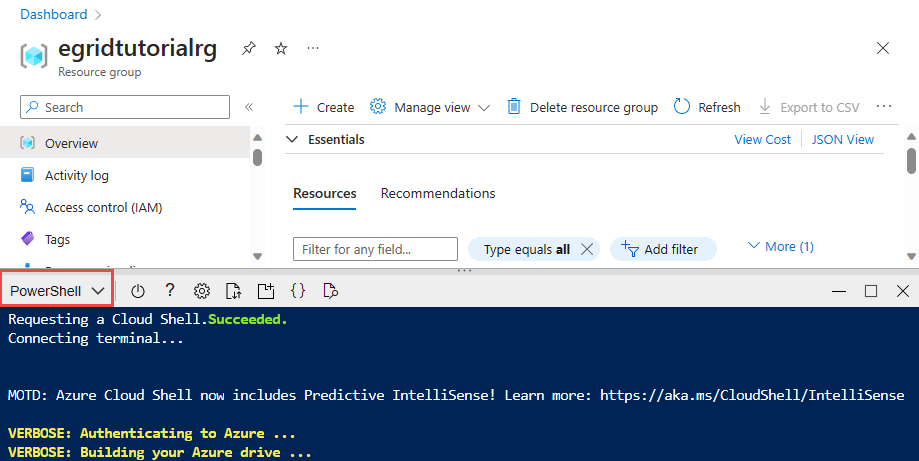Click Delete resource group

pos(582,107)
